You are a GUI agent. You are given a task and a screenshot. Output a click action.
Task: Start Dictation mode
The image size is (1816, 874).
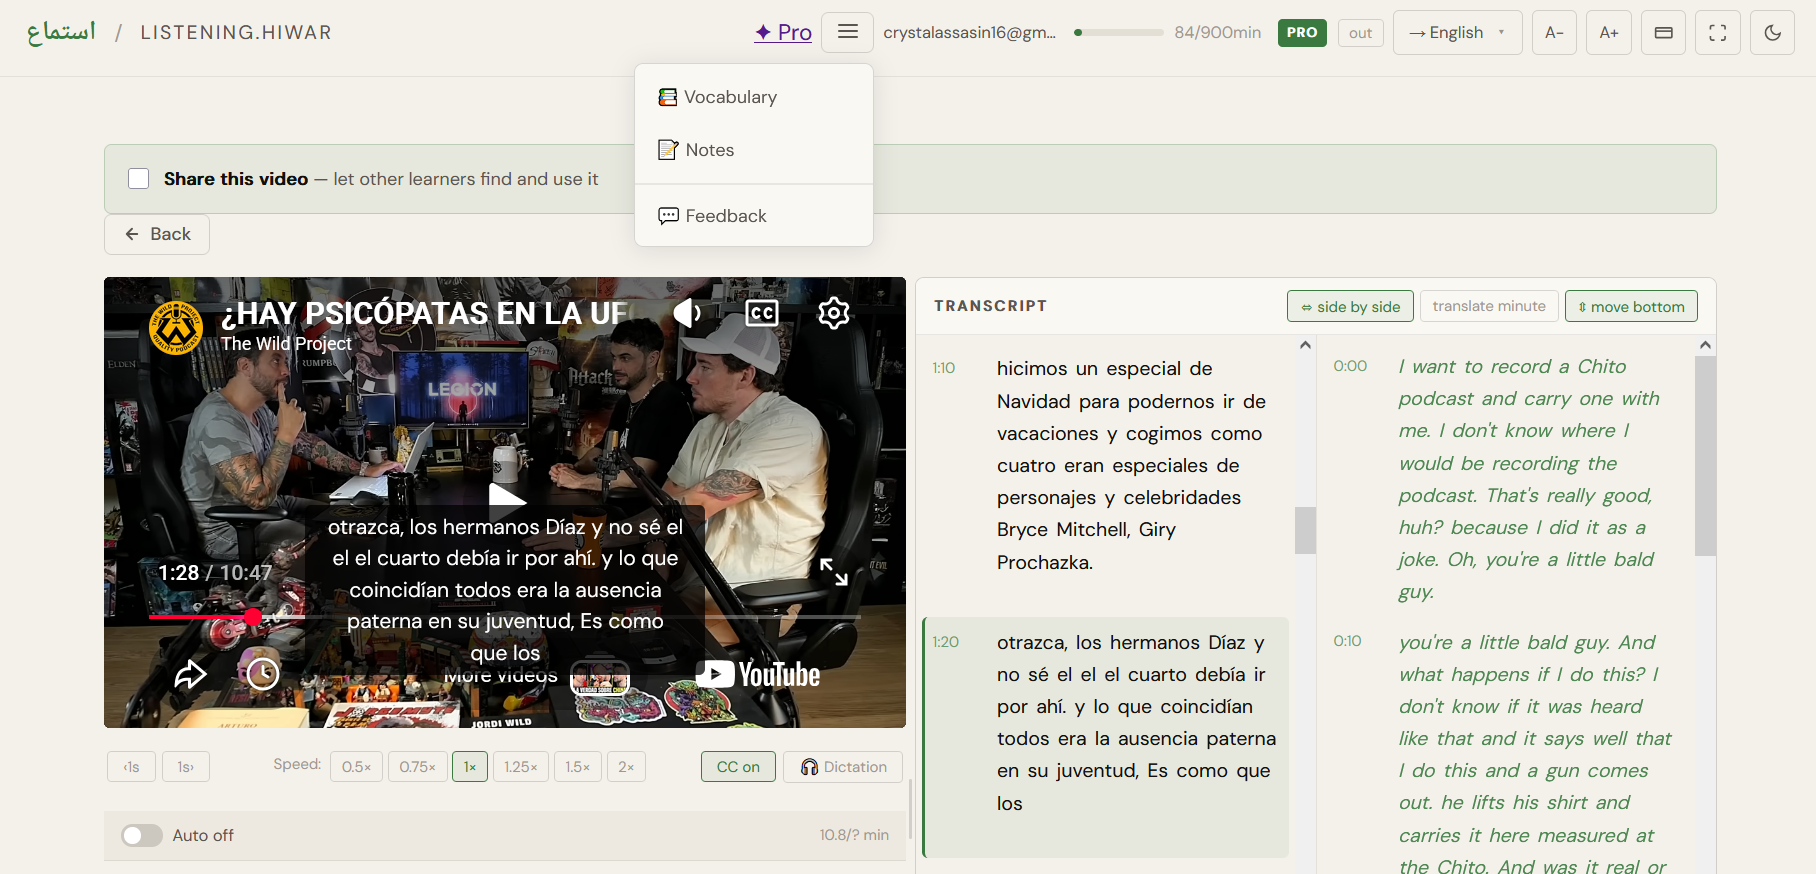tap(843, 767)
